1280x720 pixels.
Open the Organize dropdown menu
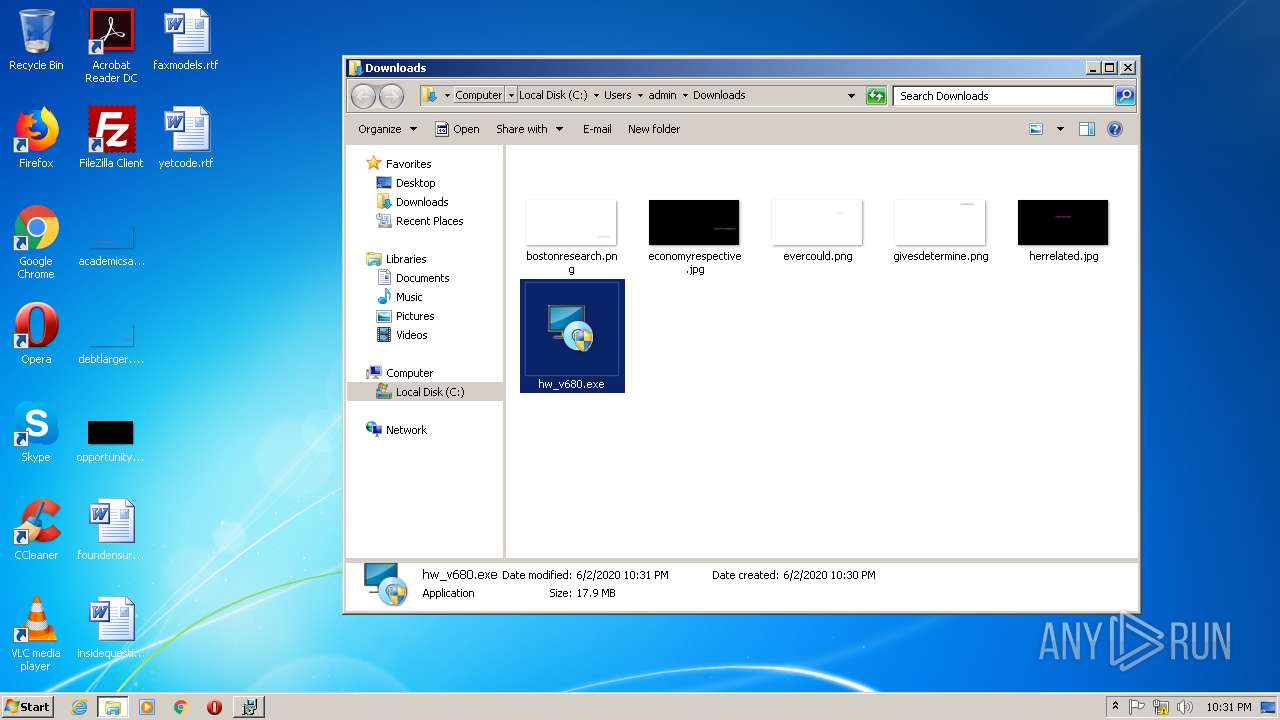tap(387, 129)
